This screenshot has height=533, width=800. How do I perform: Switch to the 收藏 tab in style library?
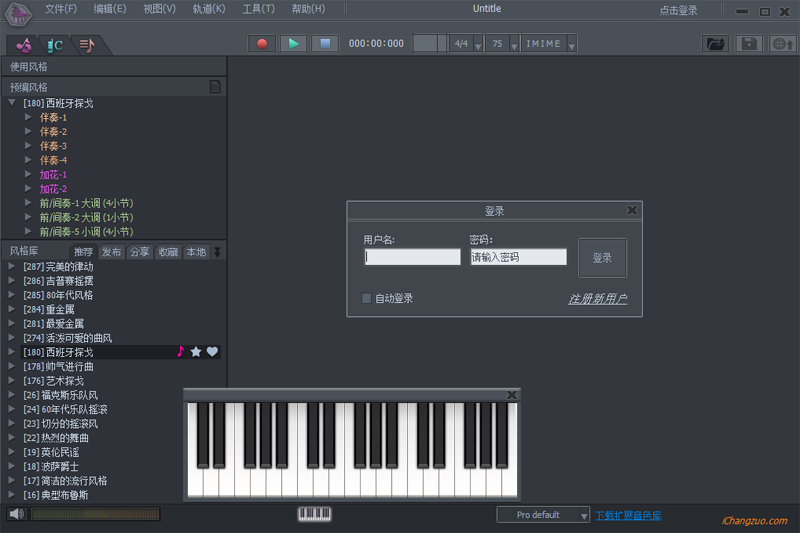tap(168, 252)
